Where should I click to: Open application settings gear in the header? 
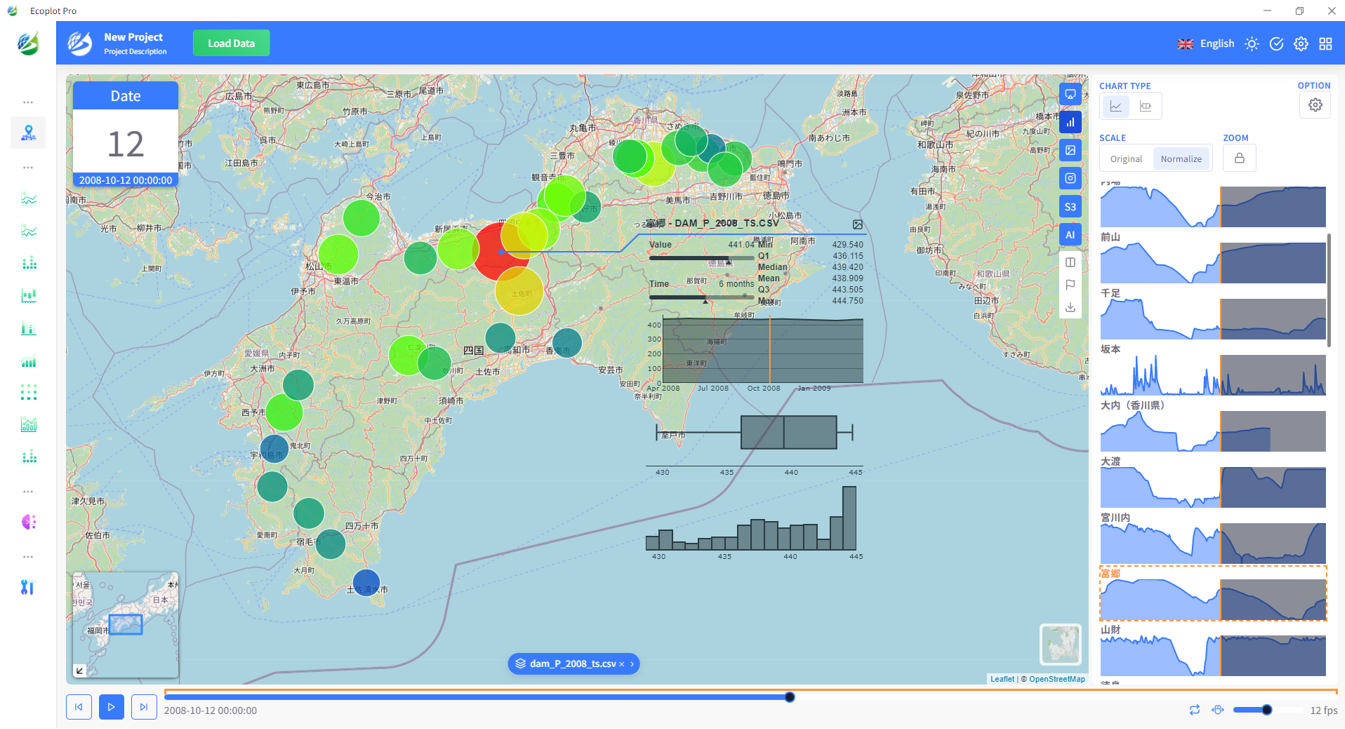(1301, 44)
